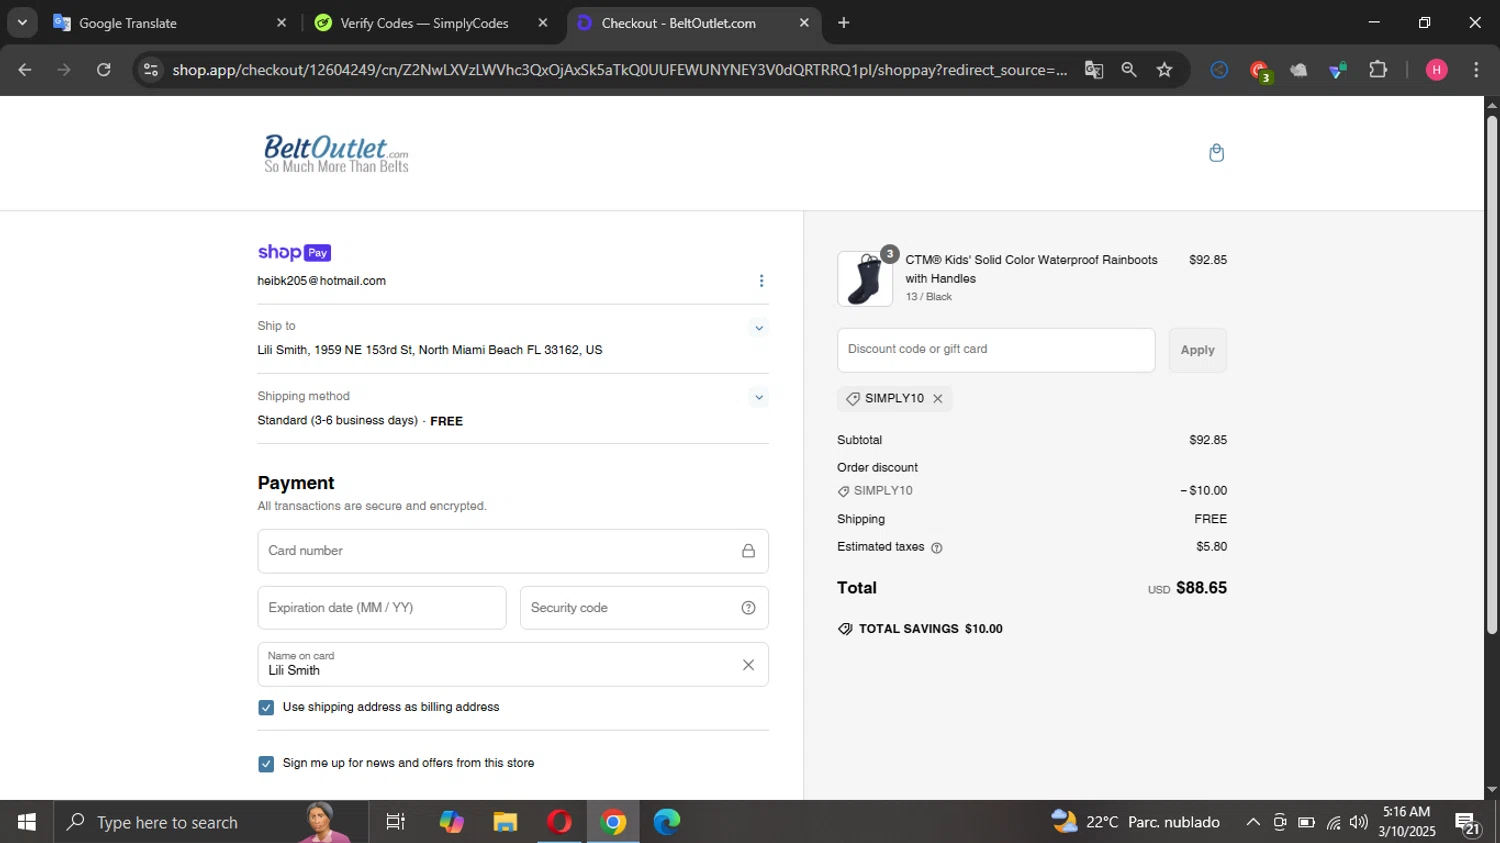Click the BeltOutlet.com logo

point(336,153)
